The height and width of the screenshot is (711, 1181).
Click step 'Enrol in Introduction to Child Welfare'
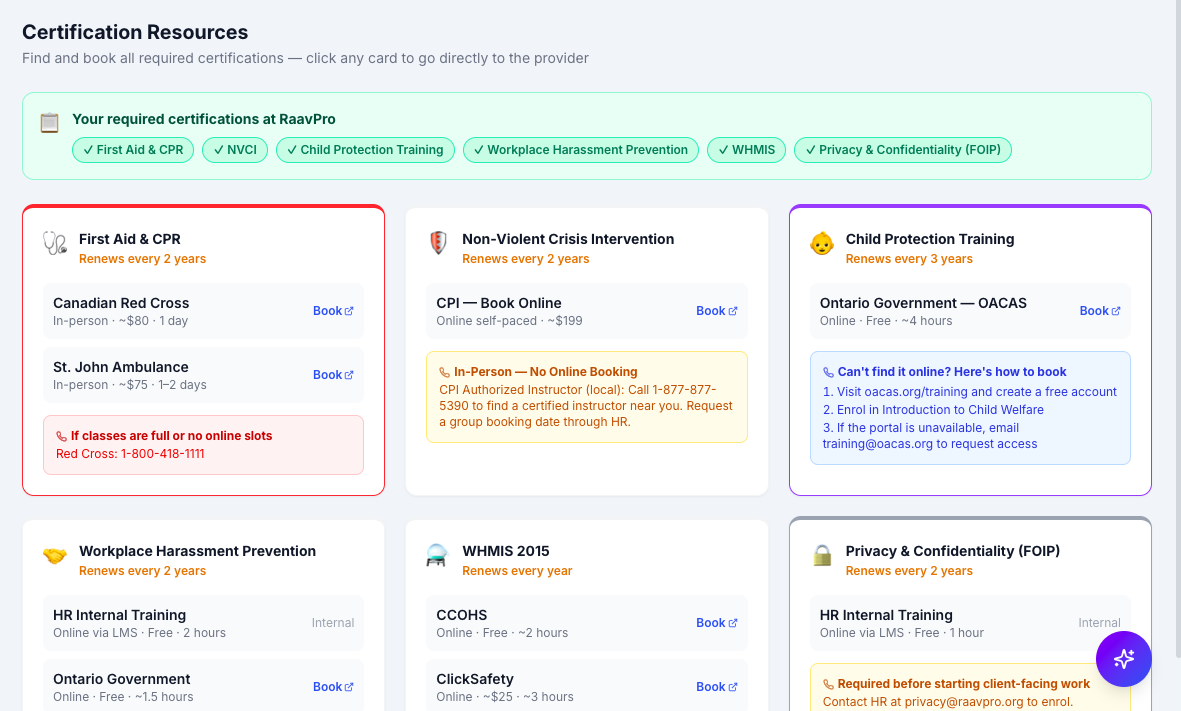coord(933,410)
